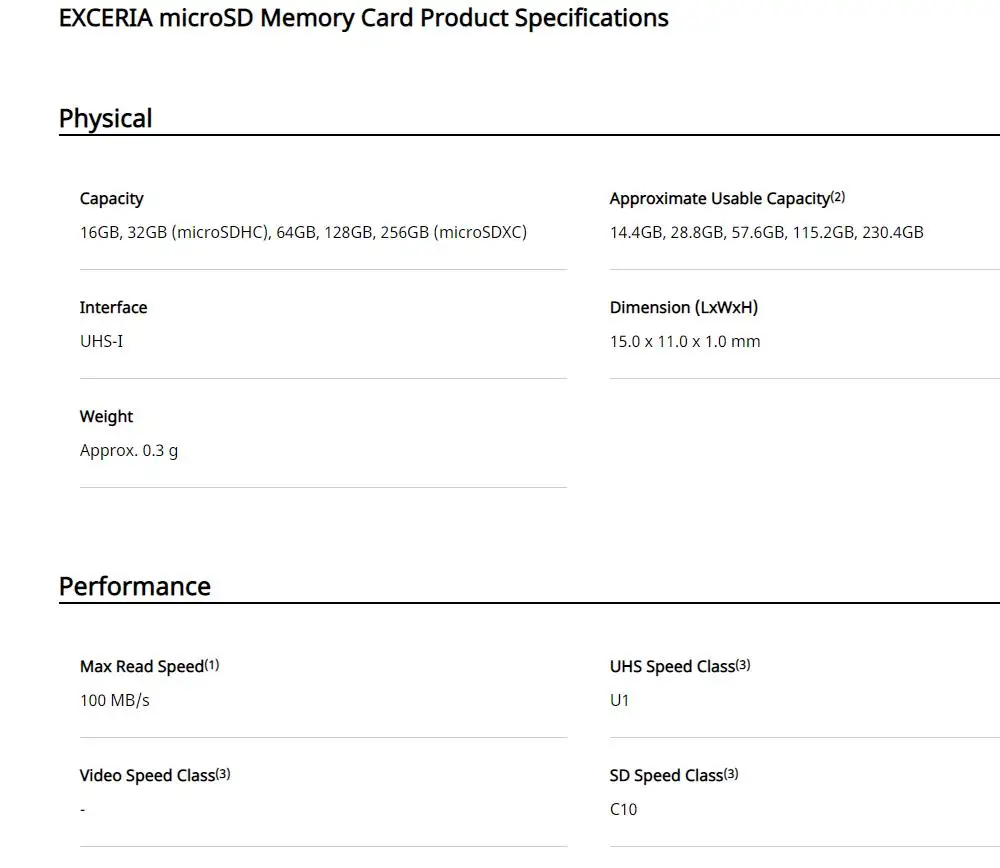Open footnote (3) beside Video Speed Class
Viewport: 1000px width, 868px height.
(x=223, y=774)
